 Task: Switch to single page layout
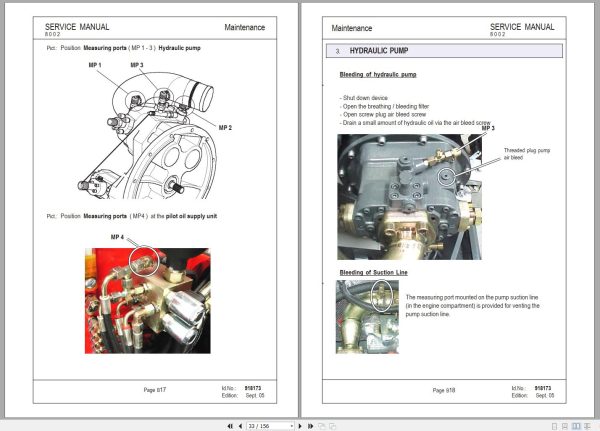pos(554,426)
